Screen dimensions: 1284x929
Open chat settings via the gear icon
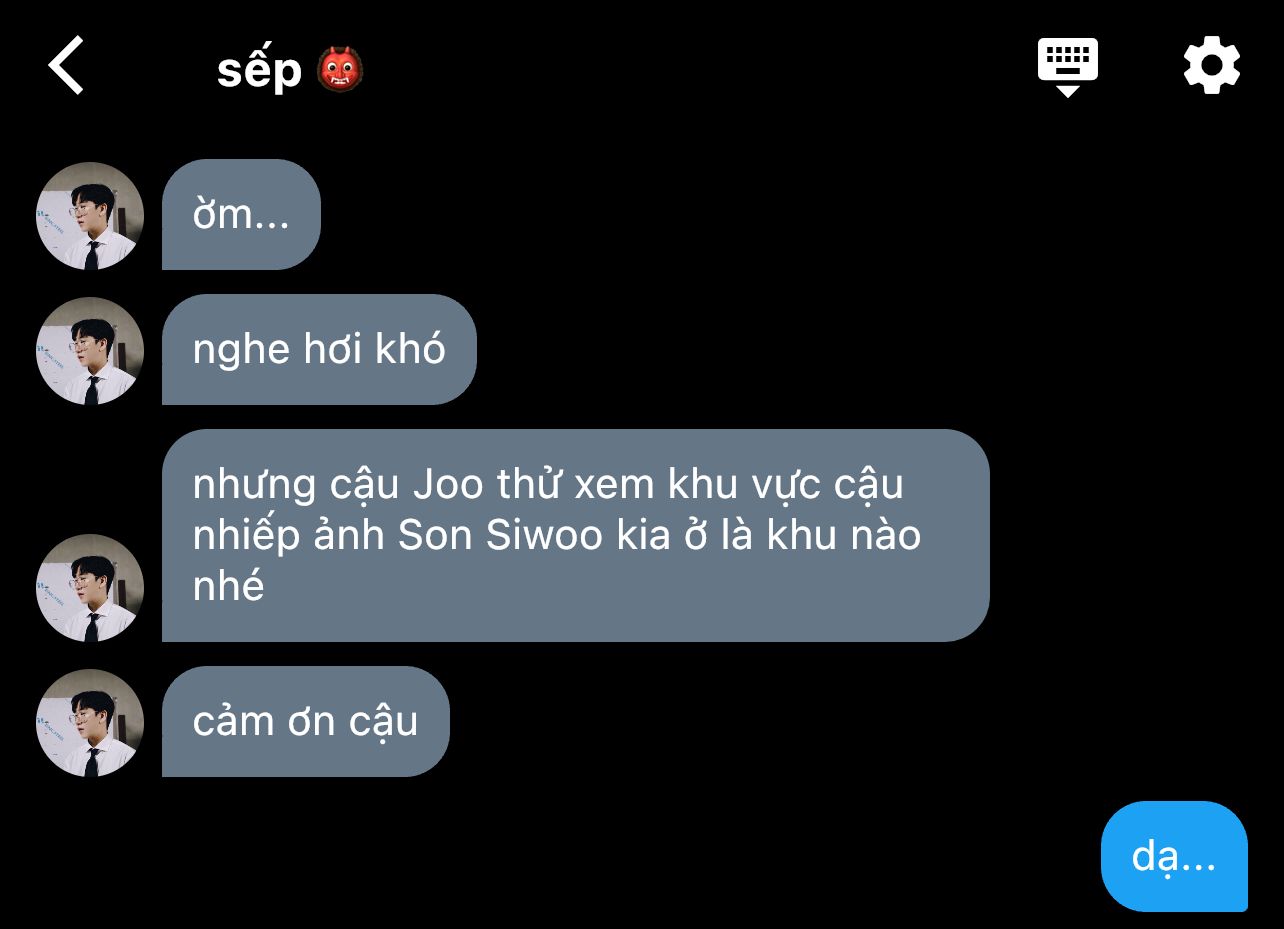1211,65
